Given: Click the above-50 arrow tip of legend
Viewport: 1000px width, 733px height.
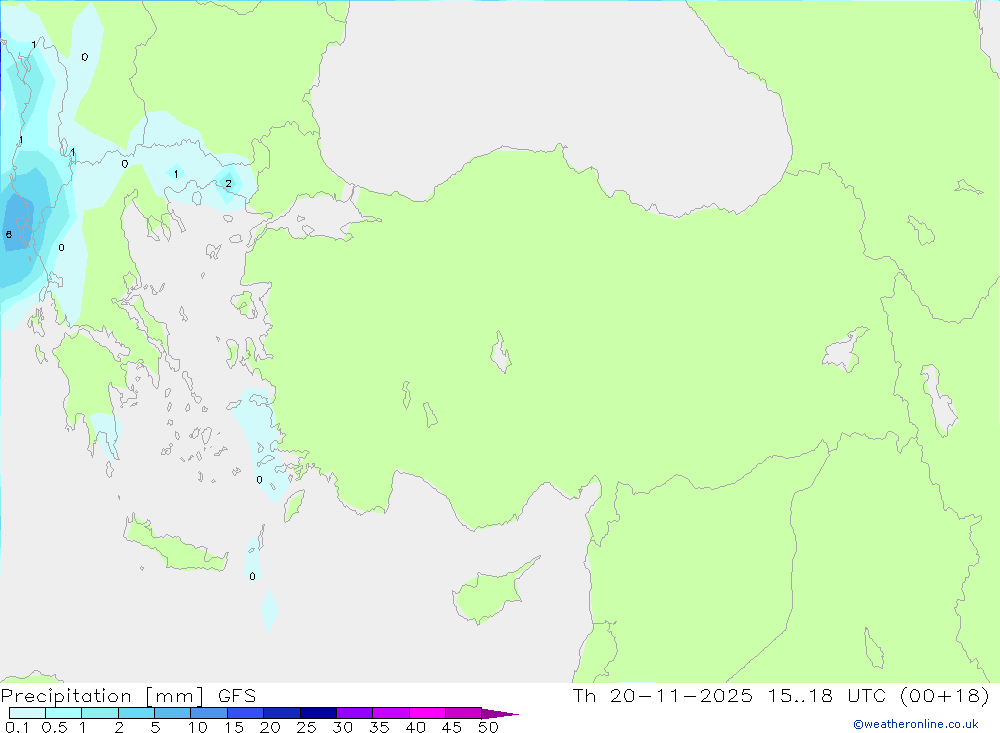Looking at the screenshot, I should (500, 714).
